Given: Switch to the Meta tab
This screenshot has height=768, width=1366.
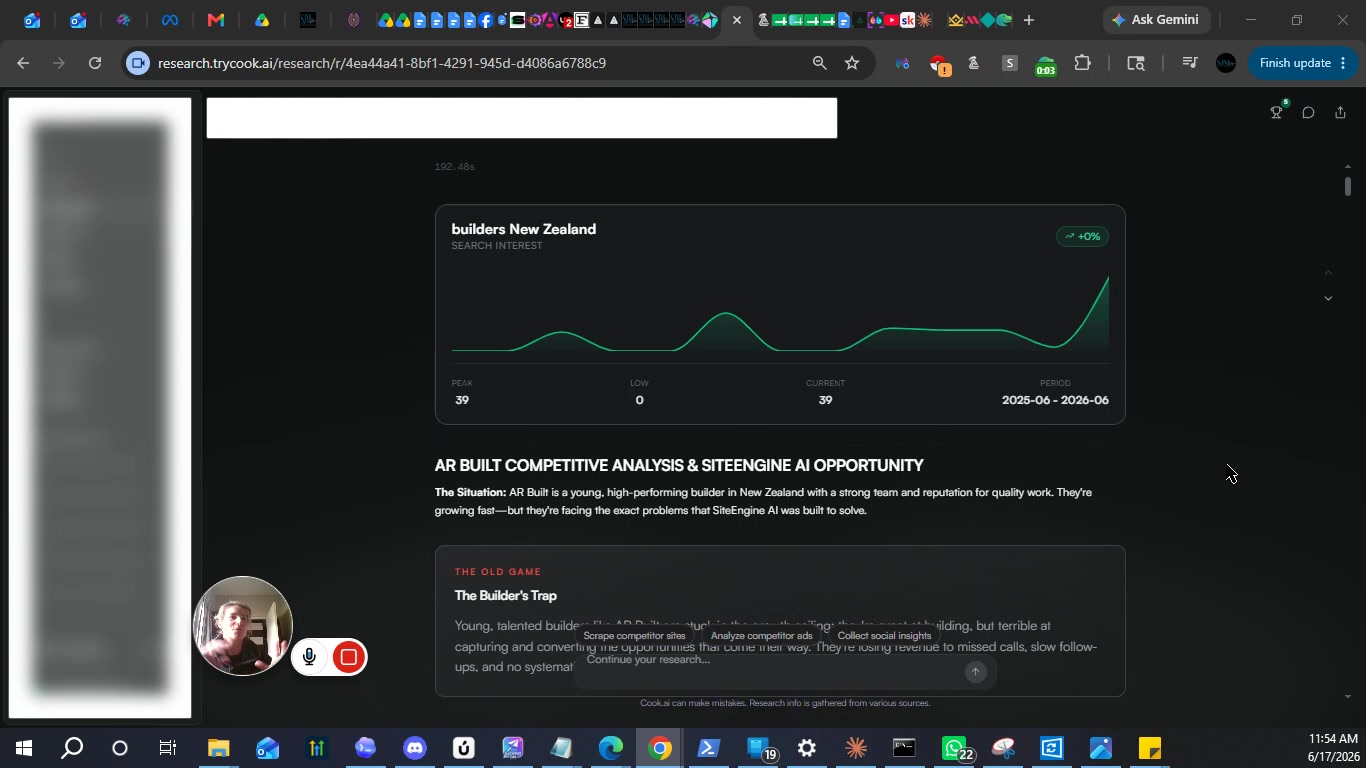Looking at the screenshot, I should pyautogui.click(x=169, y=20).
